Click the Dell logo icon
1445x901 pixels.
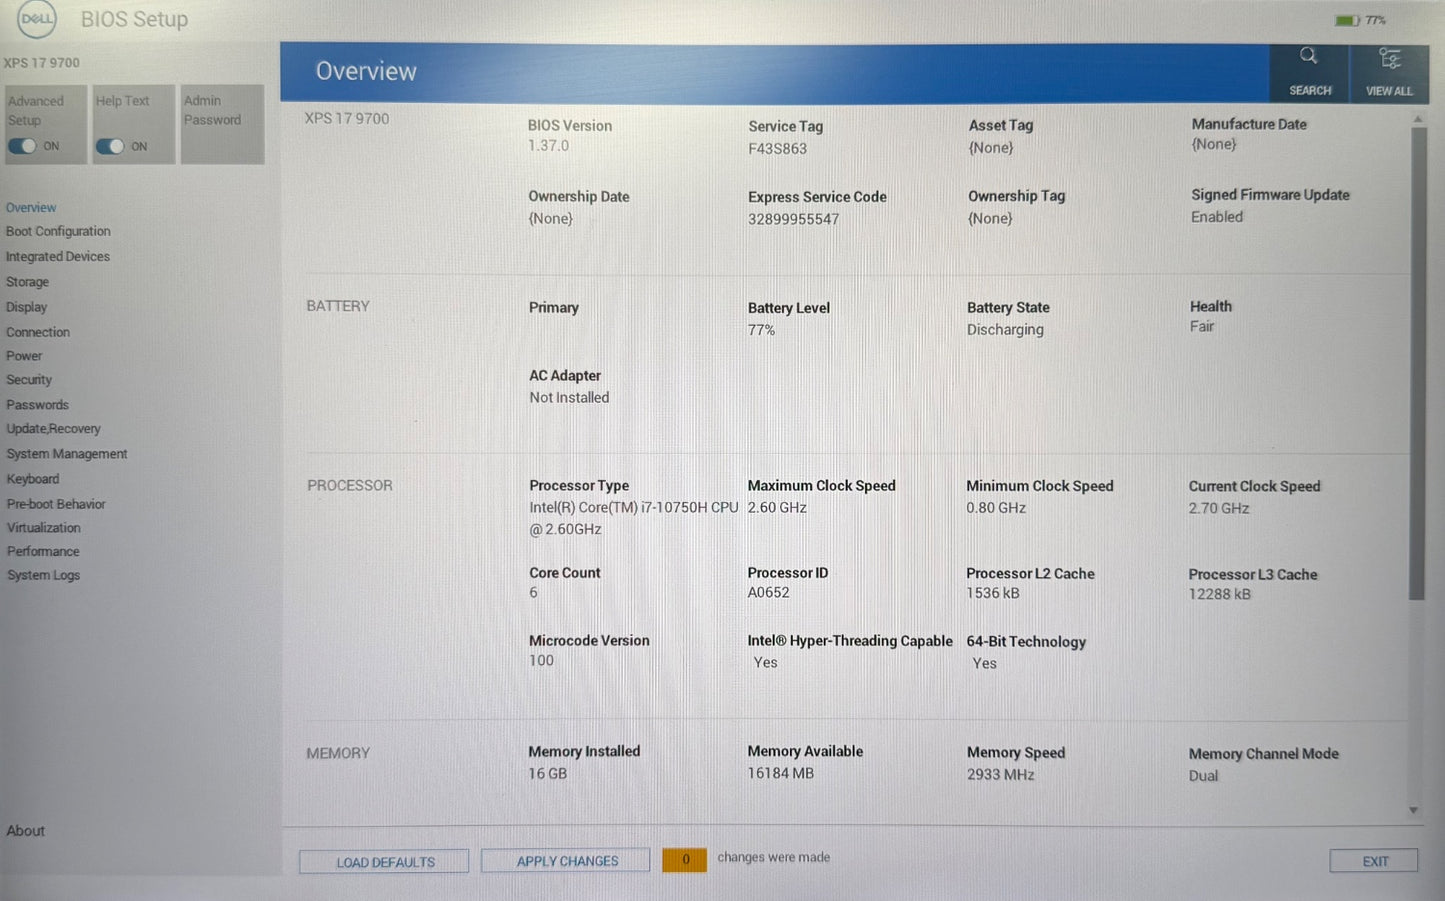pos(37,19)
